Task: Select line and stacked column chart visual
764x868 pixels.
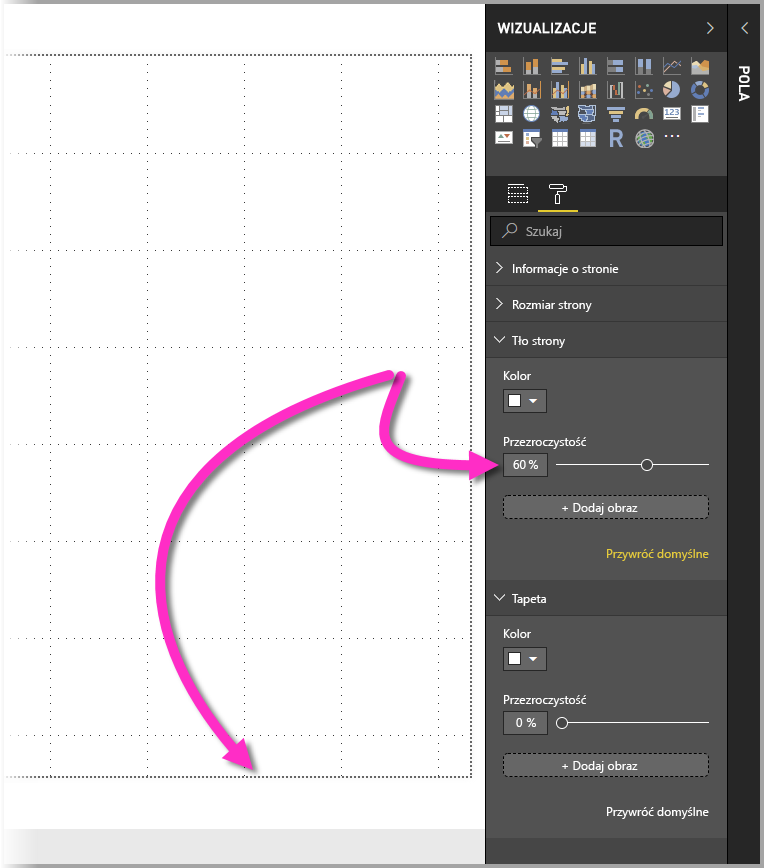Action: coord(531,90)
